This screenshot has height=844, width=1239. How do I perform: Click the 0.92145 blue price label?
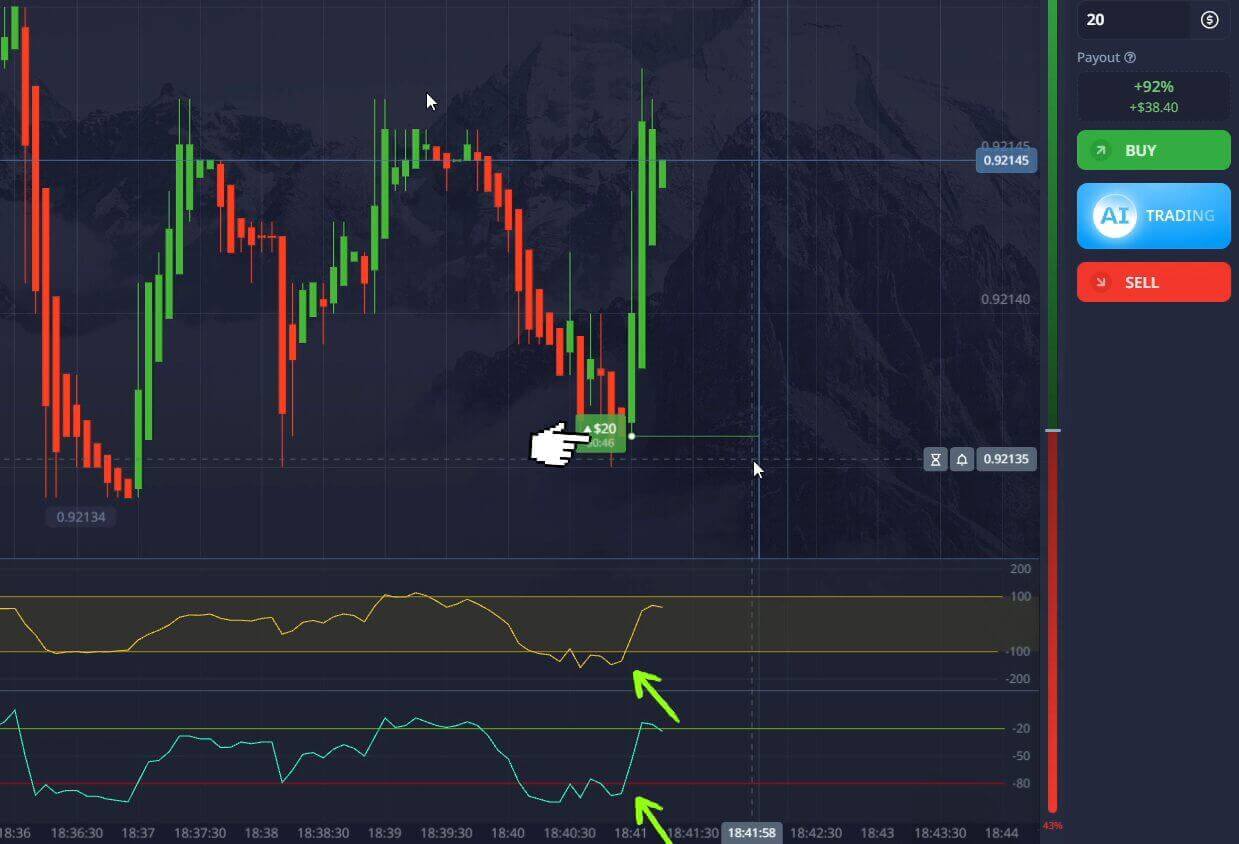[1005, 160]
